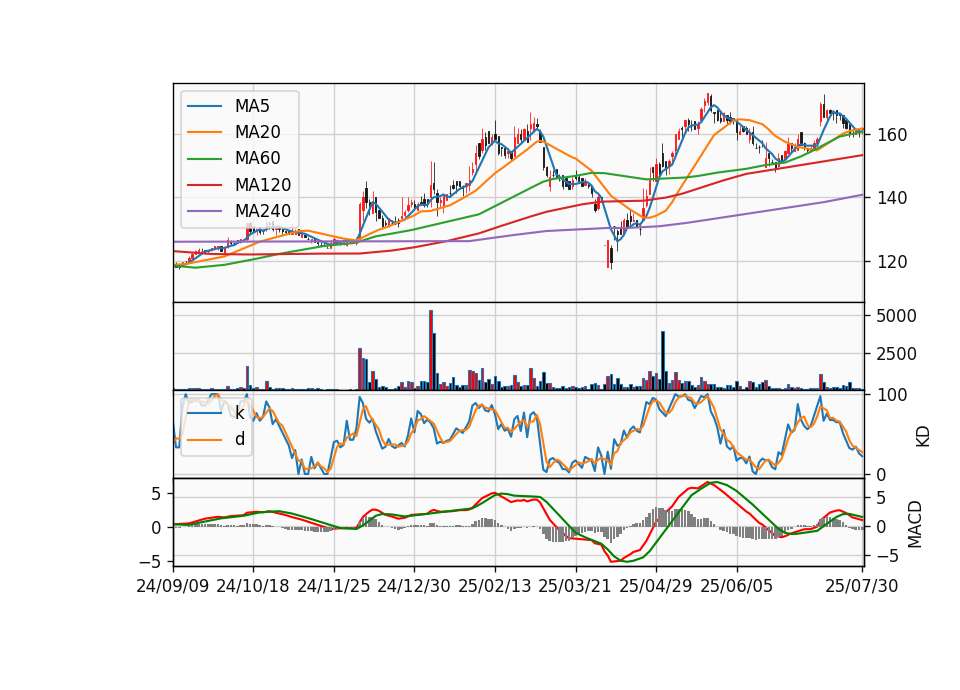Click the orange MA20 legend line
The image size is (960, 690).
coord(204,132)
